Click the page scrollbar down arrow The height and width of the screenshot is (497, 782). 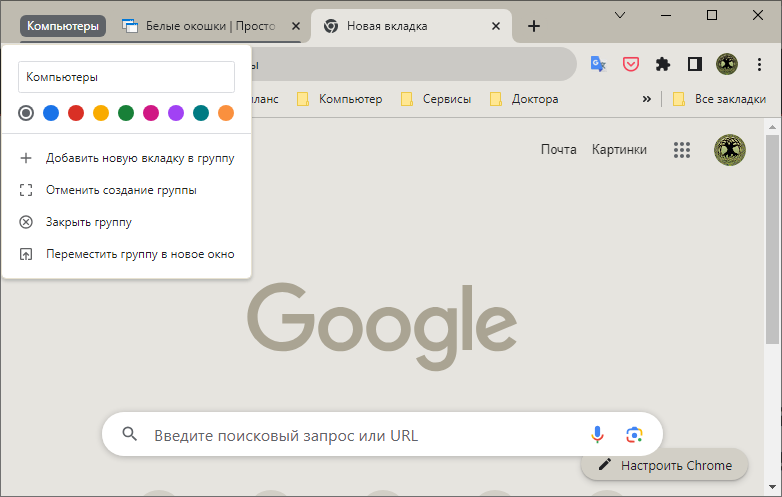pos(772,487)
